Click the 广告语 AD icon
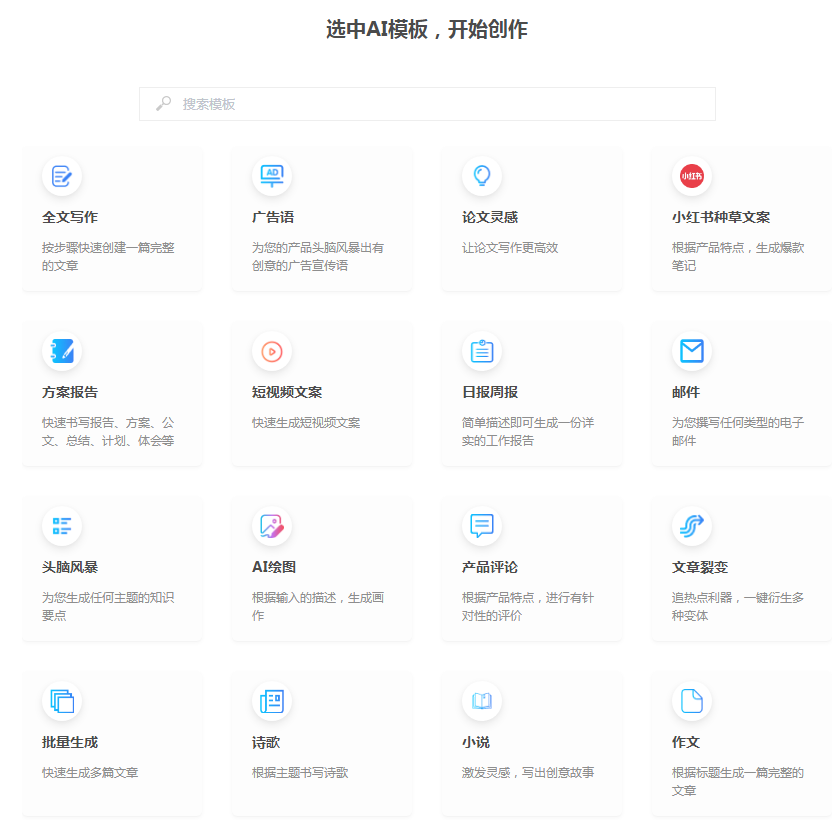The width and height of the screenshot is (835, 820). click(272, 176)
